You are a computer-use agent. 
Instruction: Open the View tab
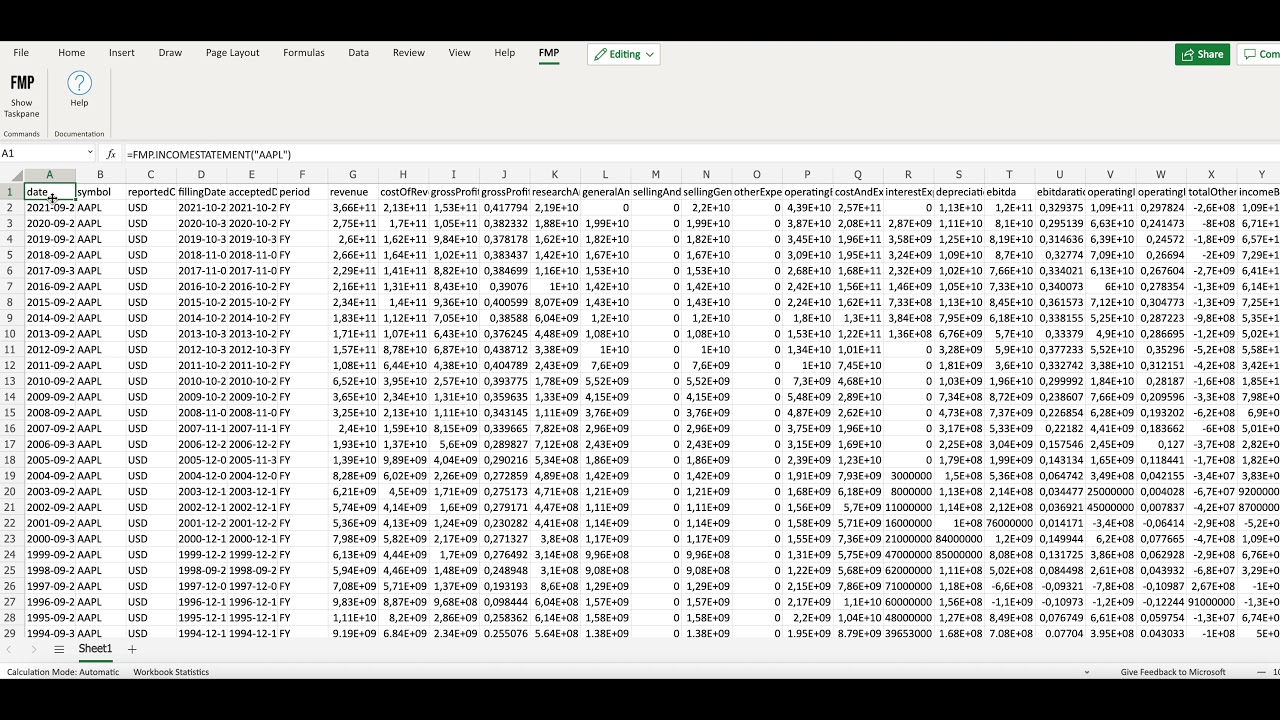coord(459,53)
